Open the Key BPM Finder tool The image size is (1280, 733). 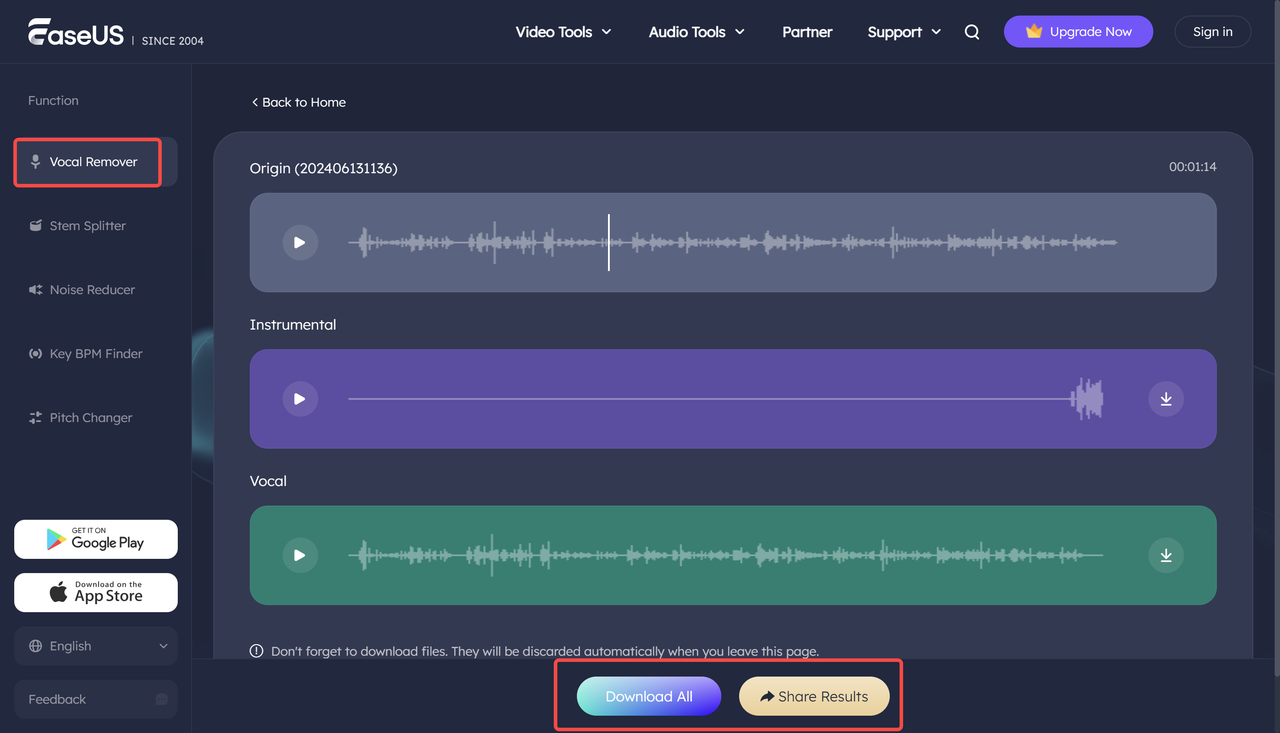click(95, 353)
